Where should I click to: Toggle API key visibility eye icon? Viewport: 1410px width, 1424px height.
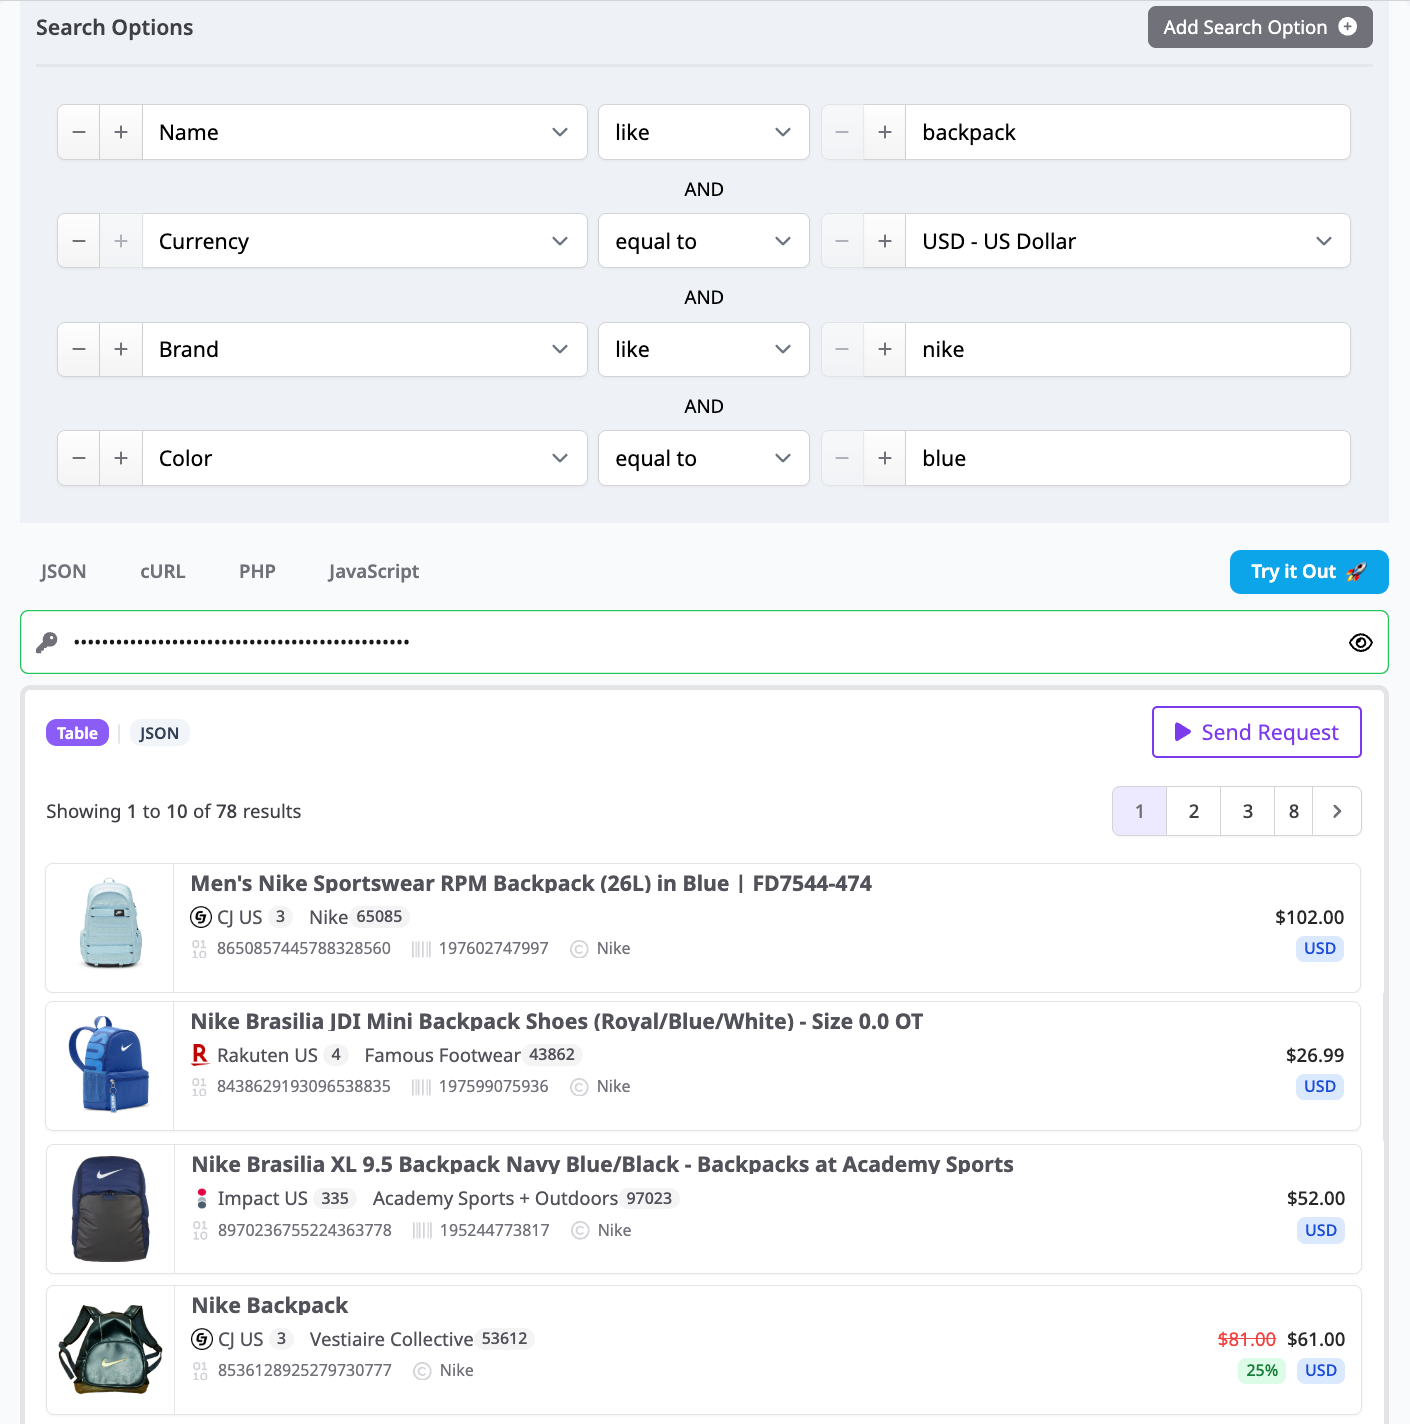point(1361,642)
